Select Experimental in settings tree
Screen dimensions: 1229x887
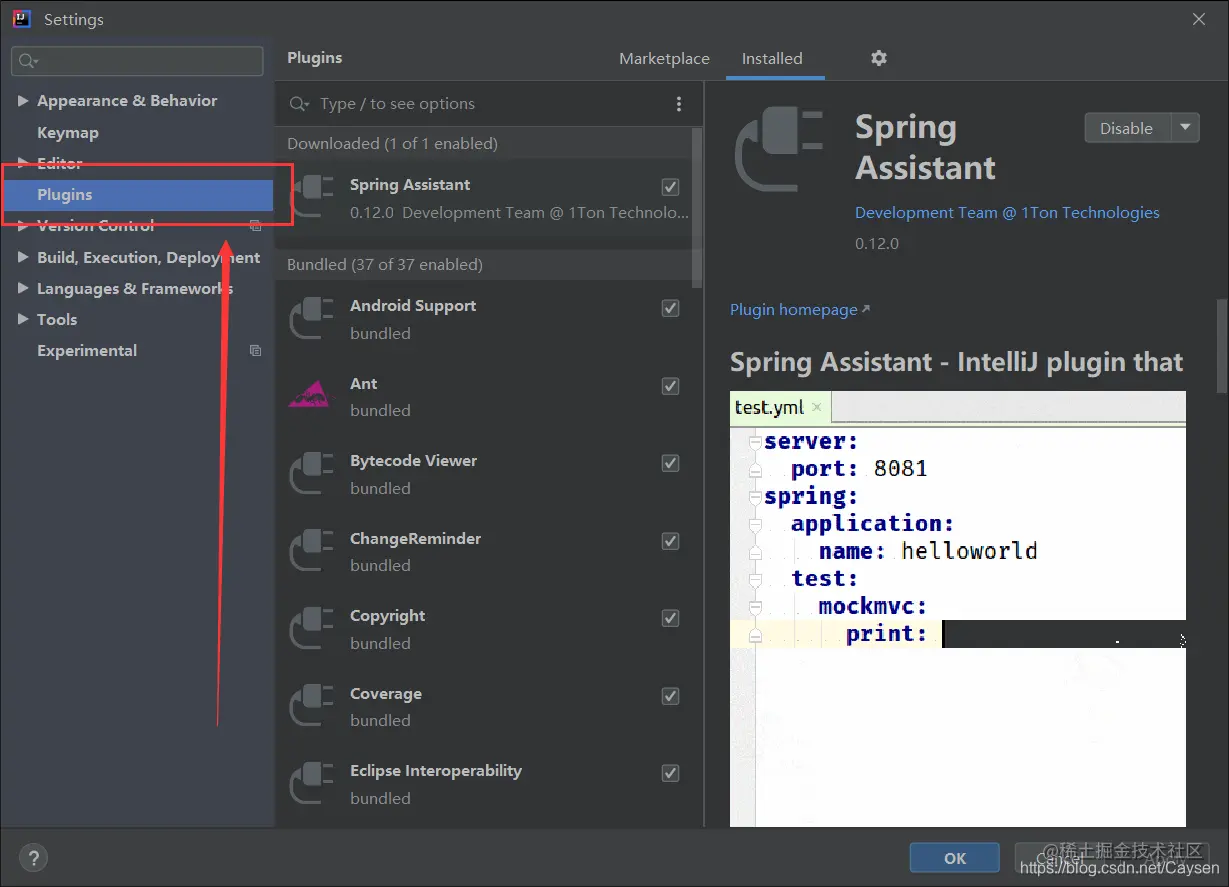tap(87, 351)
